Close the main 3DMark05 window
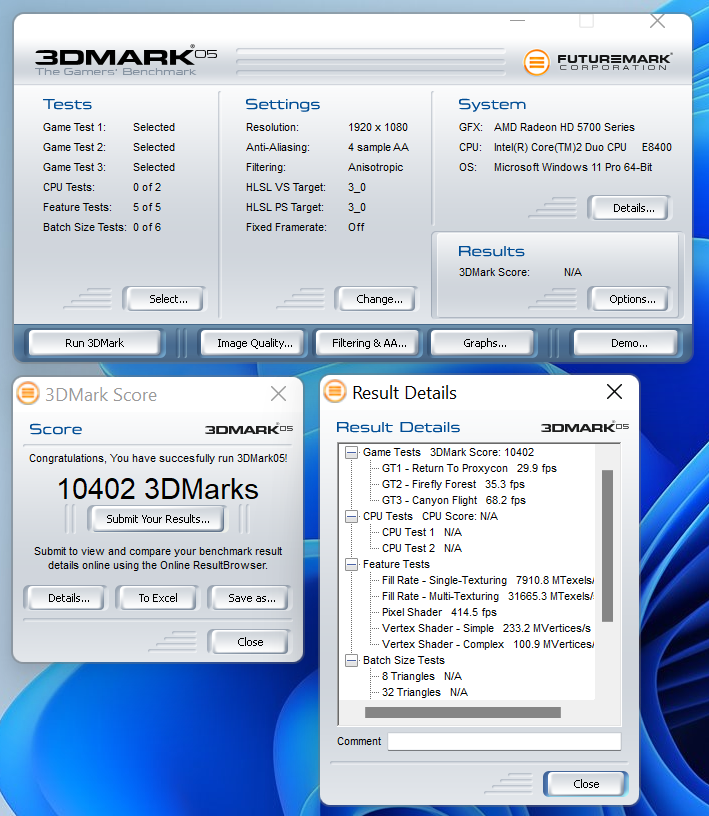Image resolution: width=709 pixels, height=816 pixels. tap(657, 21)
